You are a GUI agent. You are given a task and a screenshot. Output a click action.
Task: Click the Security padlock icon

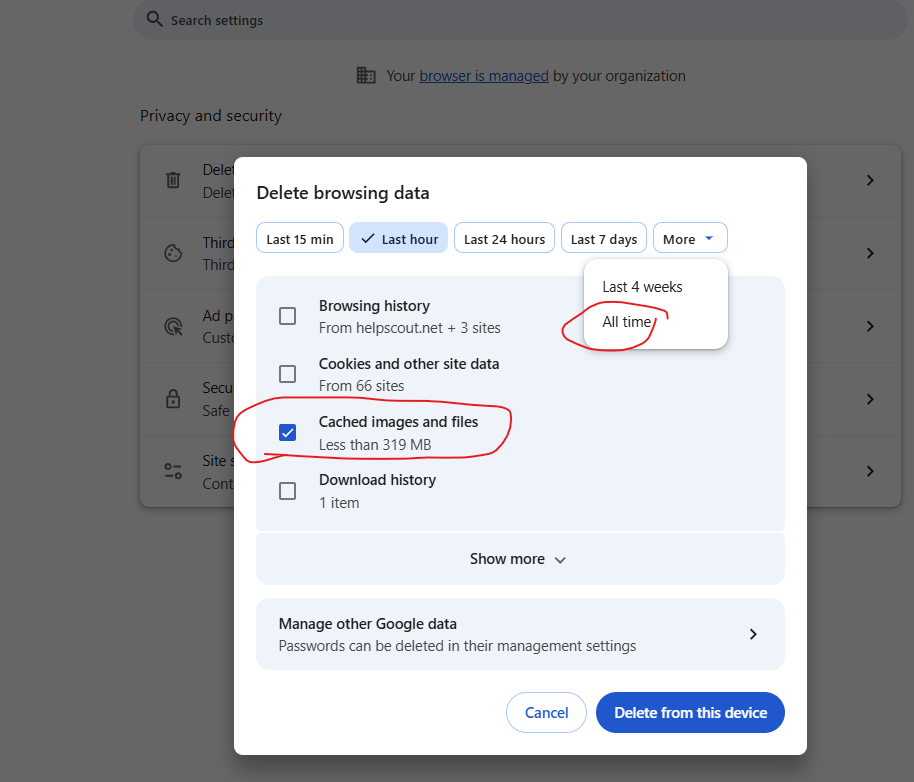click(173, 399)
